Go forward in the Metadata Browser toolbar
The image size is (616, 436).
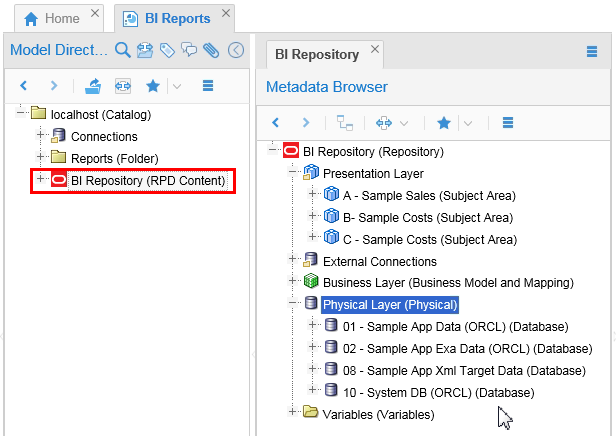point(306,123)
